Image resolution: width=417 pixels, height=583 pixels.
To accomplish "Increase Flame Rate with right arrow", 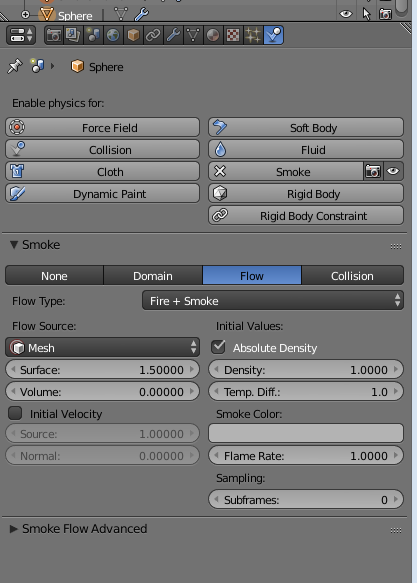I will tap(396, 455).
